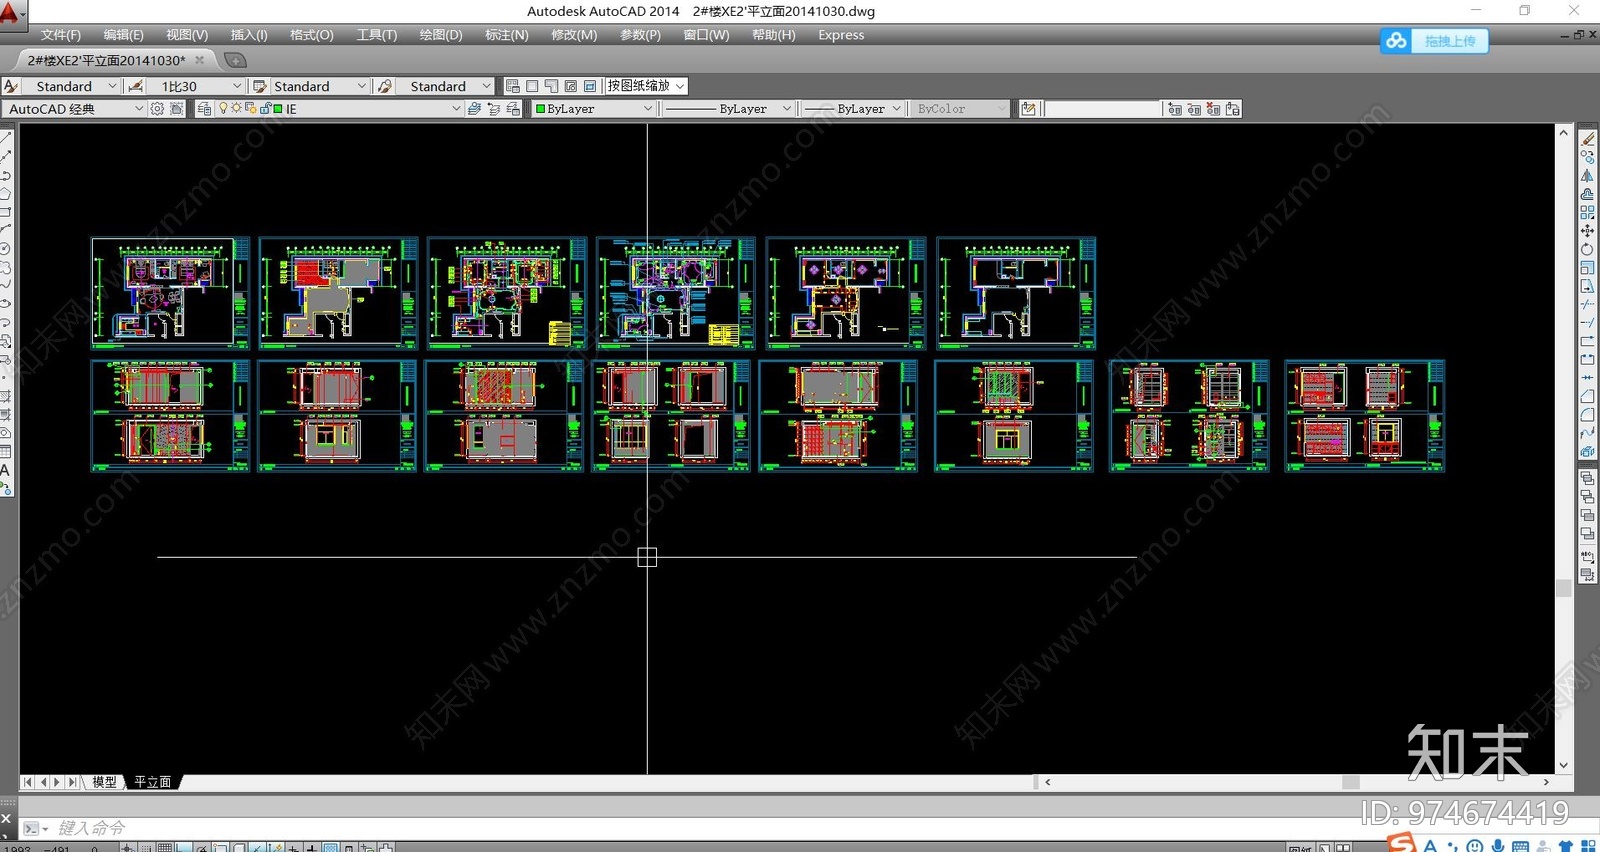
Task: Open the 文件(F) menu
Action: click(x=61, y=35)
